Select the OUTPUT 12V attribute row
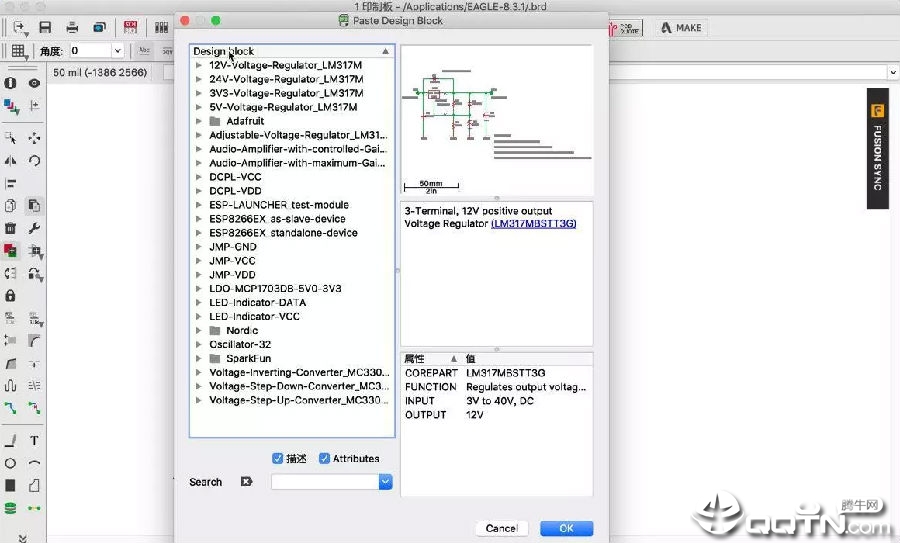The height and width of the screenshot is (543, 900). pyautogui.click(x=497, y=415)
